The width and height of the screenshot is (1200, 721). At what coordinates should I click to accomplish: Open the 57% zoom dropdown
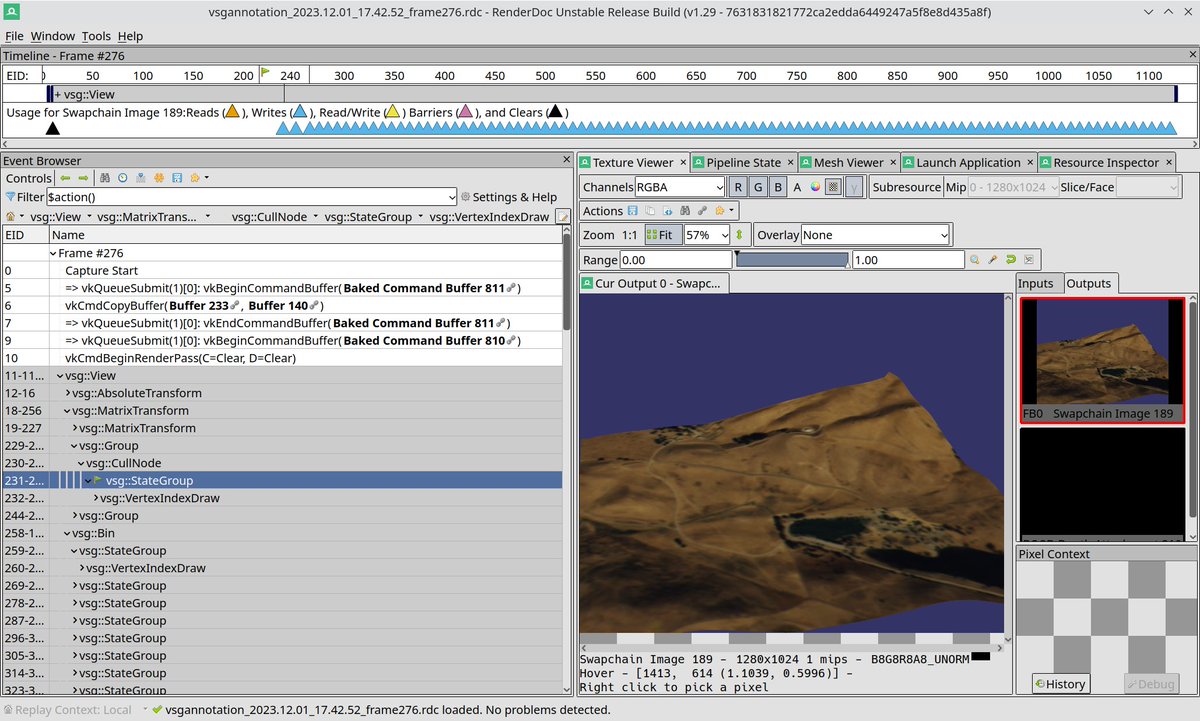(x=707, y=235)
